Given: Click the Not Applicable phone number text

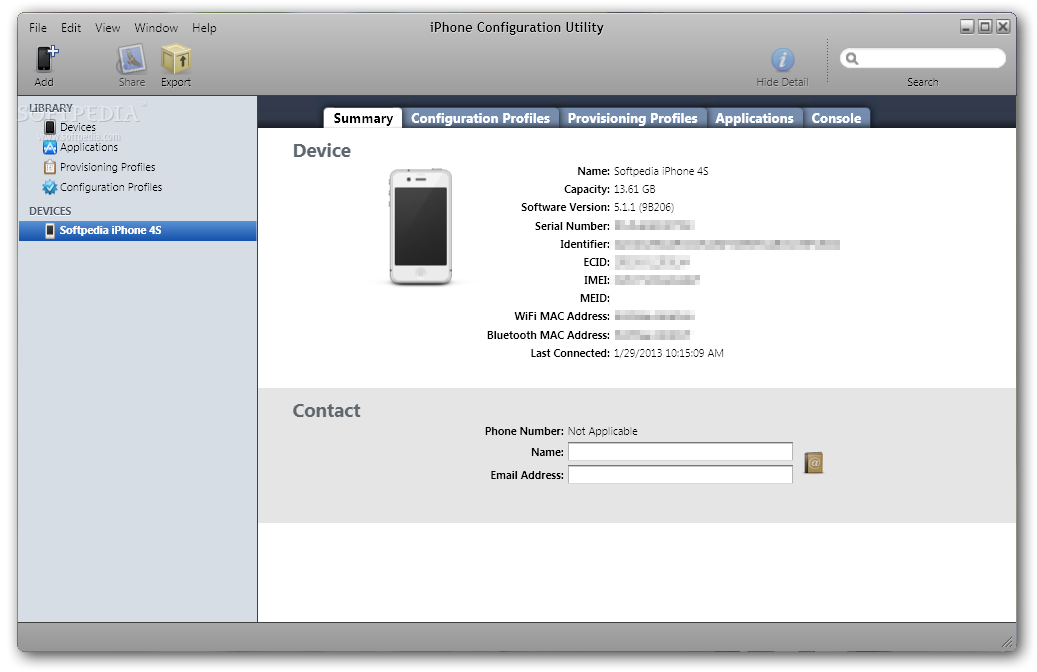Looking at the screenshot, I should (602, 431).
